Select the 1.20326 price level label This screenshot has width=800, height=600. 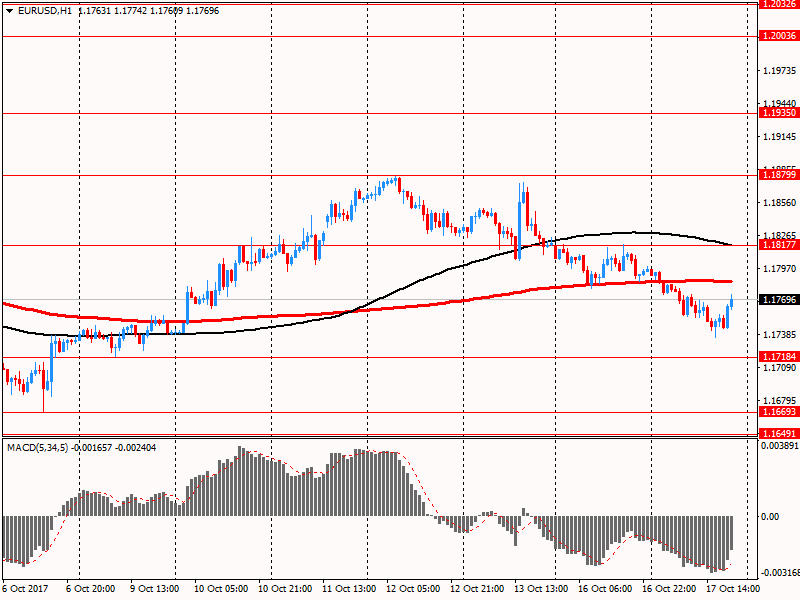pos(779,4)
